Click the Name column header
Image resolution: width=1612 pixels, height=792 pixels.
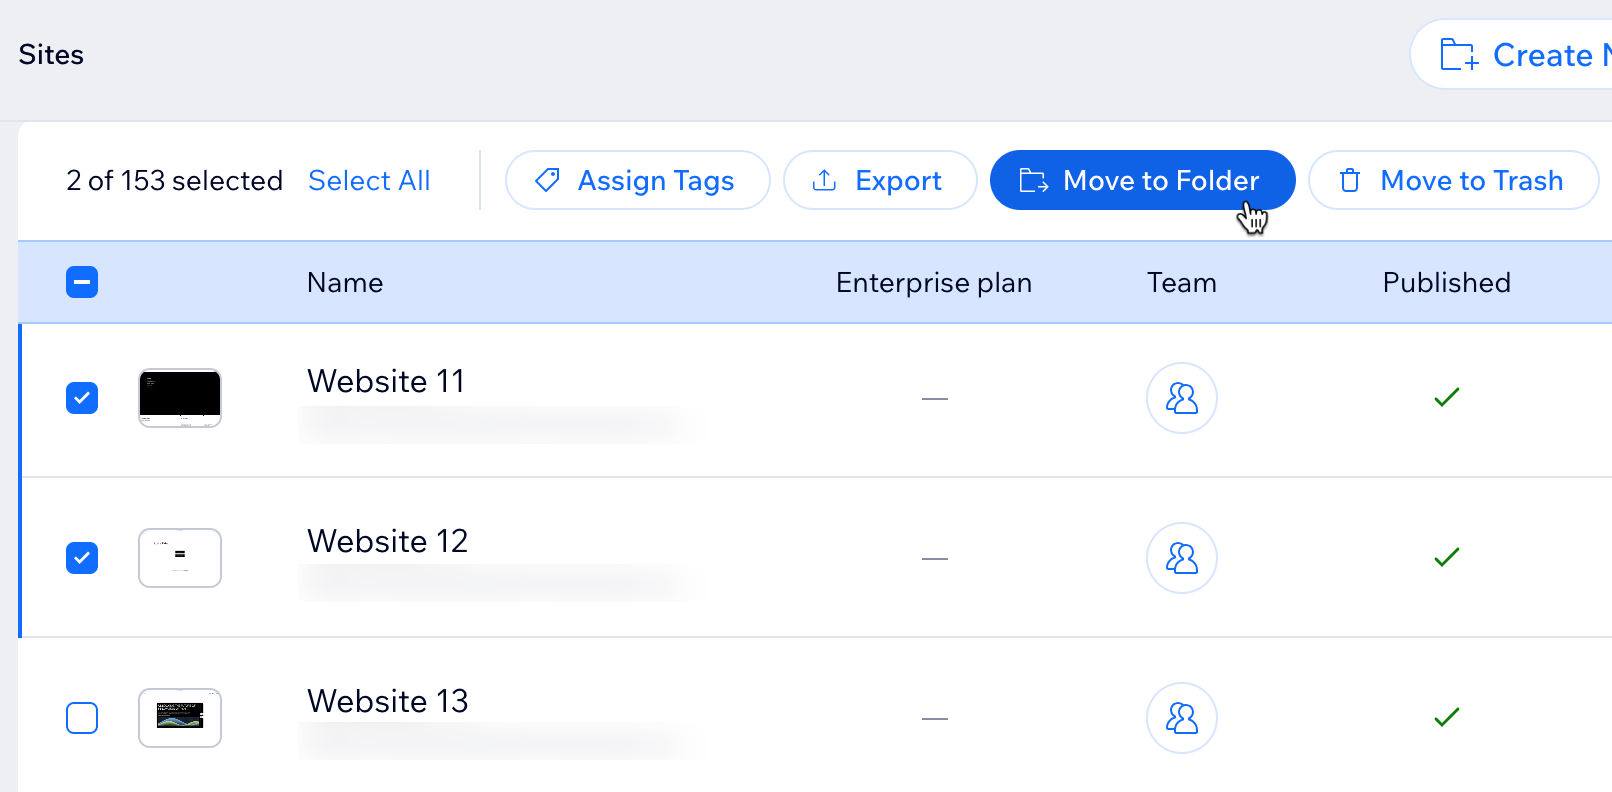345,283
